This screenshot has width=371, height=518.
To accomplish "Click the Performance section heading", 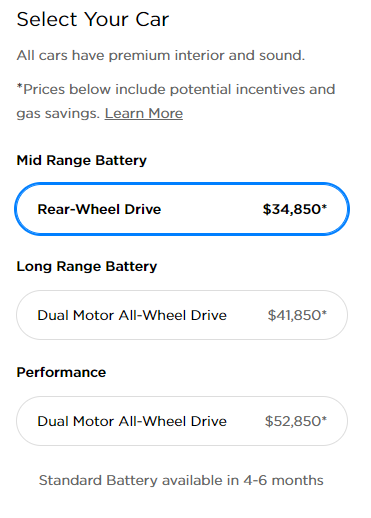I will point(61,372).
